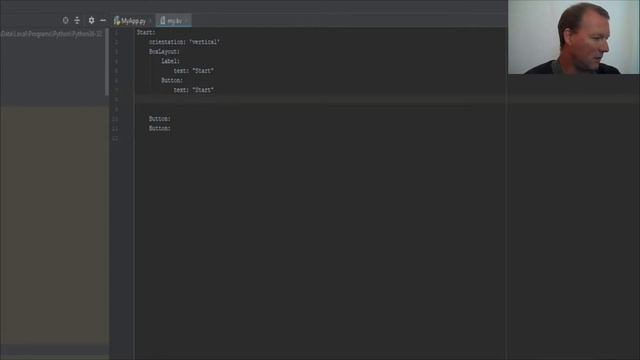Screen dimensions: 640x360
Task: Click the 'BoxLayout:' line in editor
Action: (164, 51)
